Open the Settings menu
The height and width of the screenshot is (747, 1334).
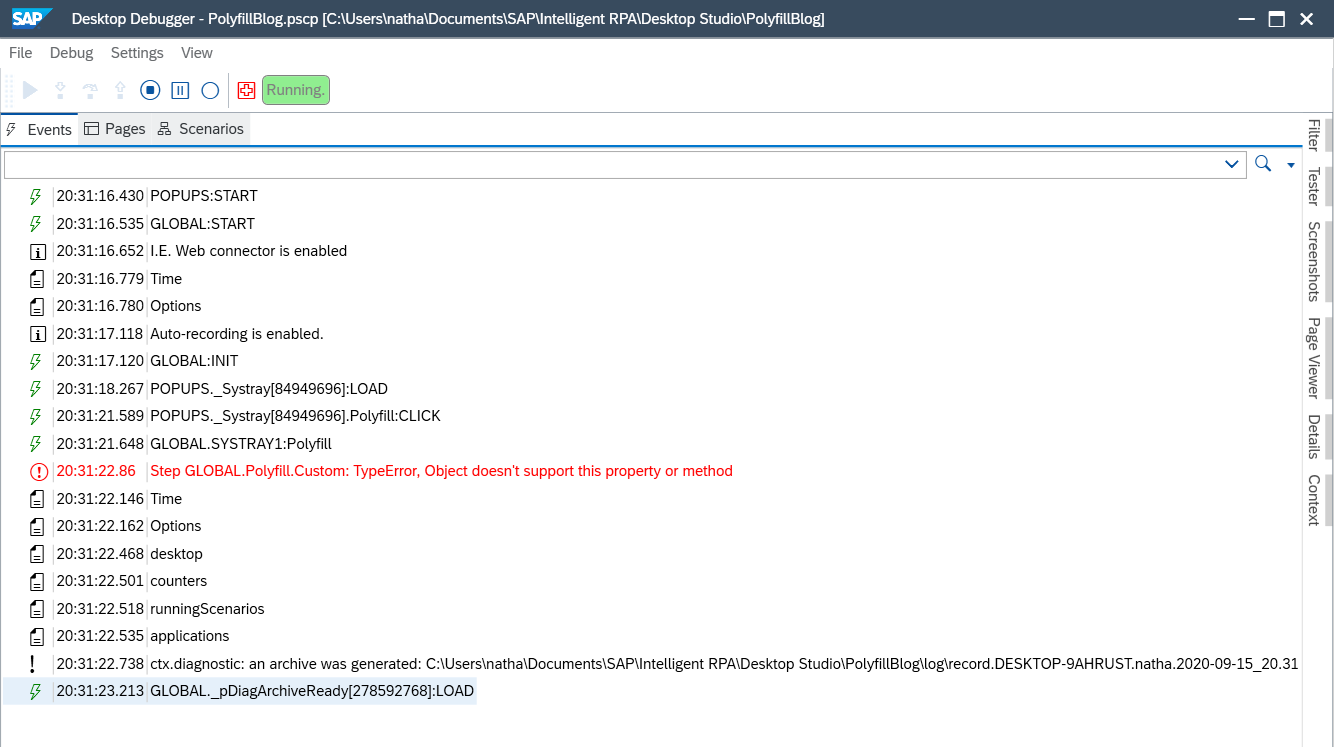pos(137,53)
